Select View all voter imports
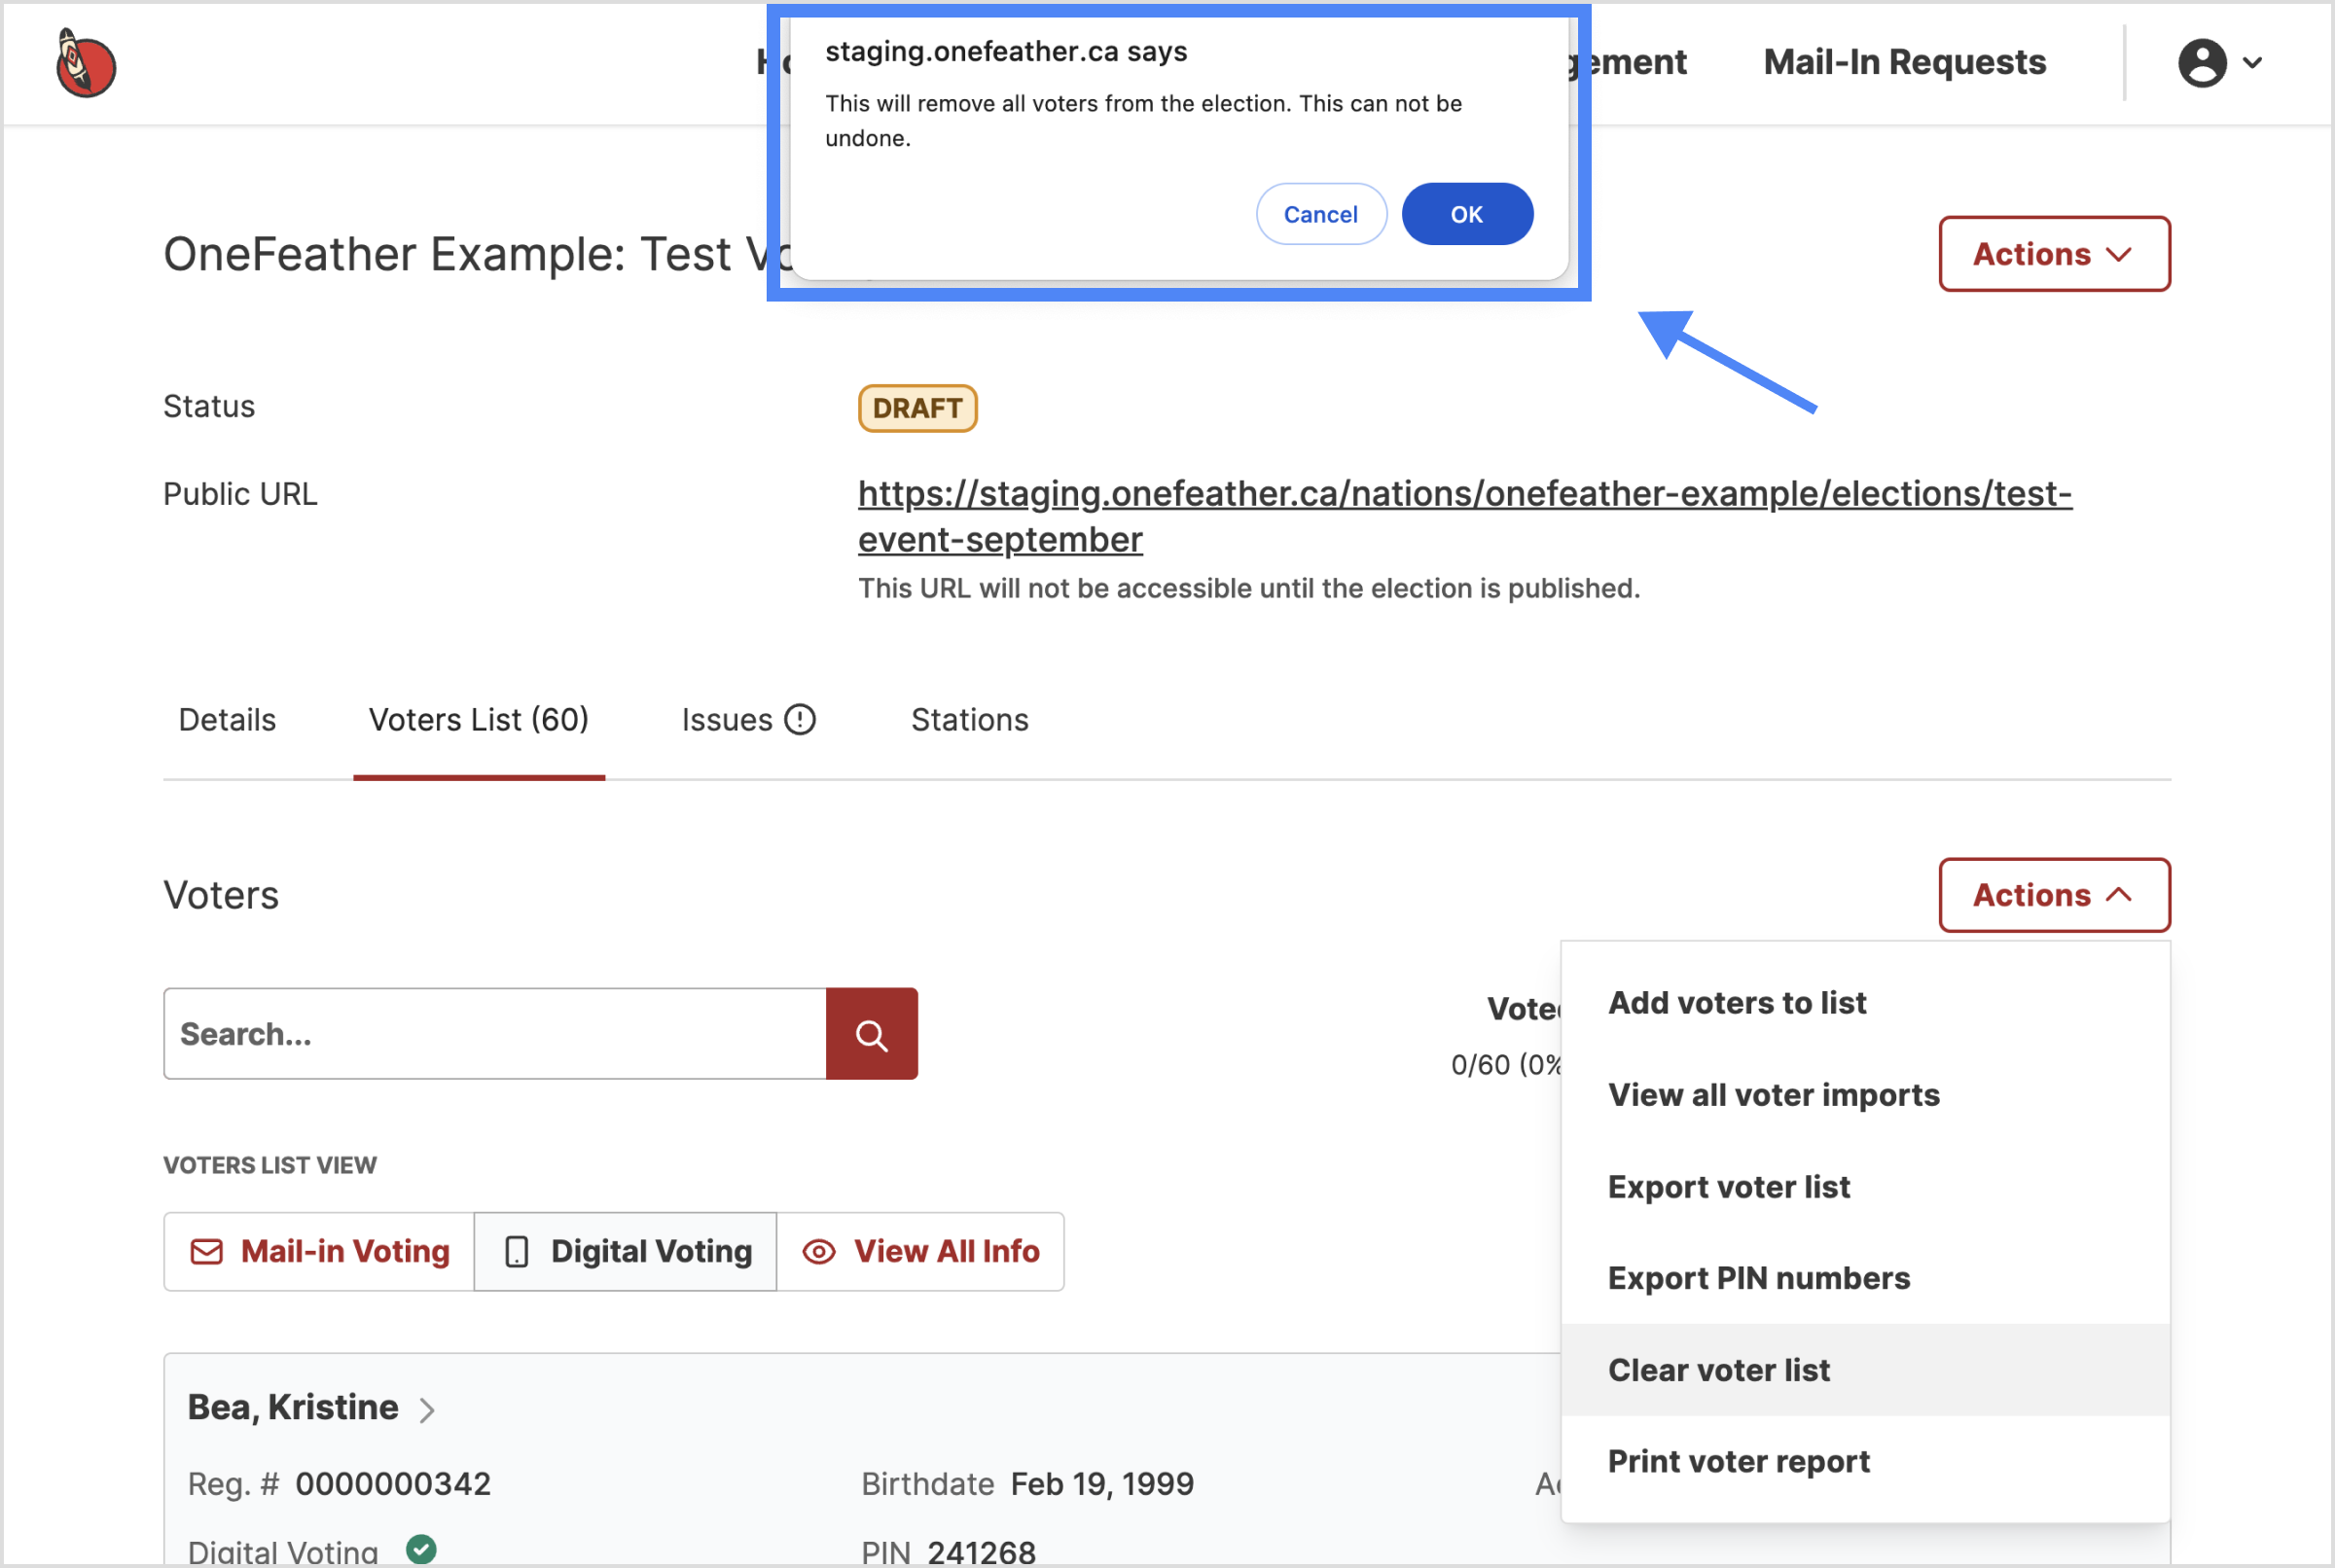Screen dimensions: 2335x1568 (1865, 1095)
